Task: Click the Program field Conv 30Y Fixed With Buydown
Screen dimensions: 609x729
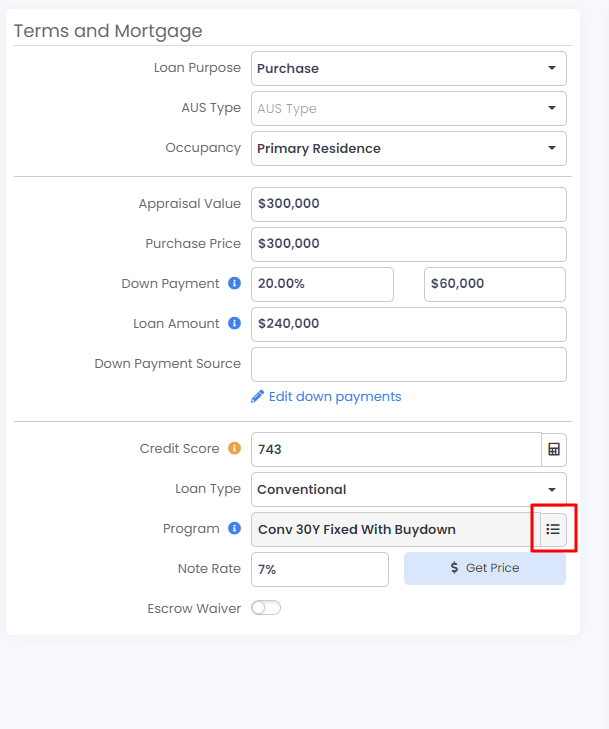Action: 396,529
